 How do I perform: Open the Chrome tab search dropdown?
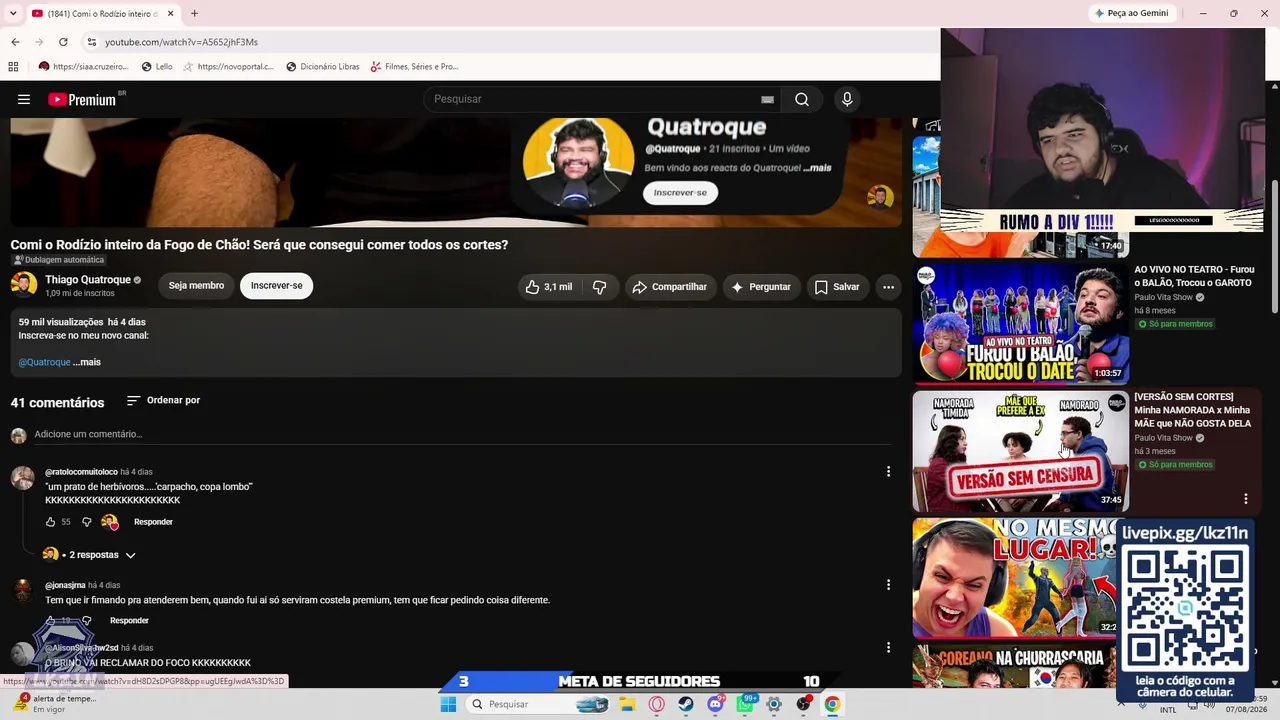tap(15, 14)
